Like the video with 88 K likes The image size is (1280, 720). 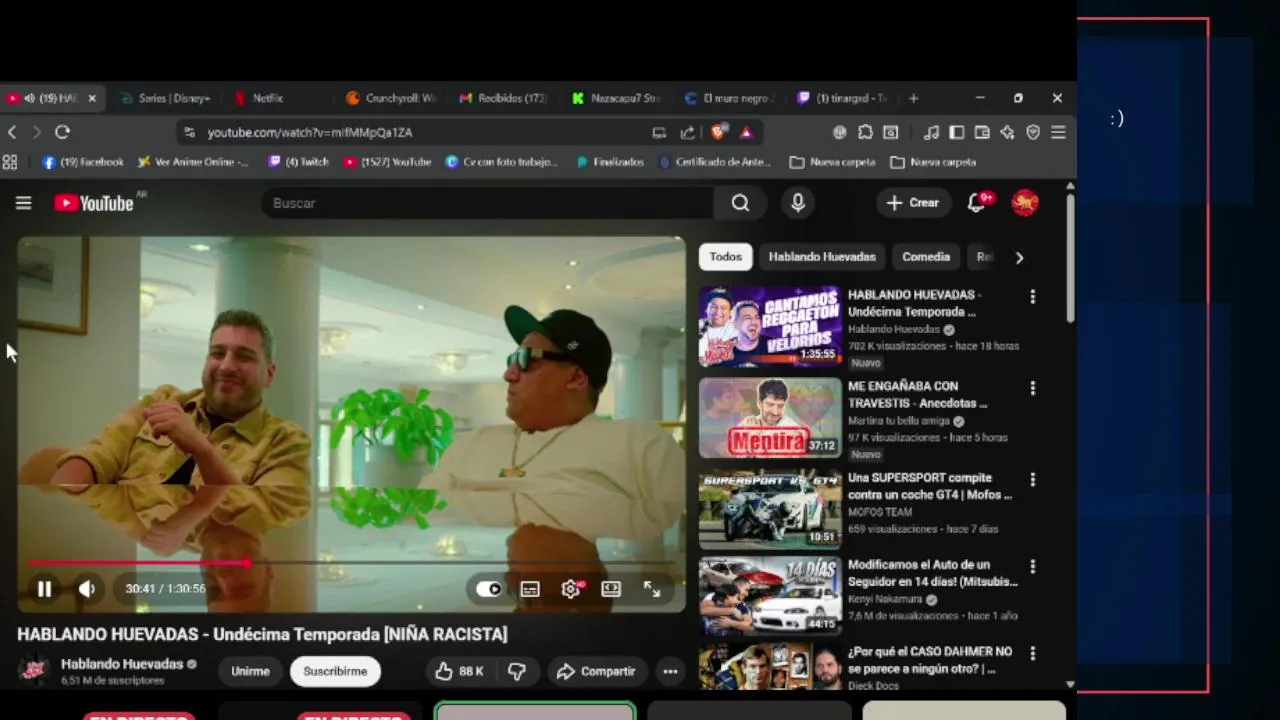point(460,671)
